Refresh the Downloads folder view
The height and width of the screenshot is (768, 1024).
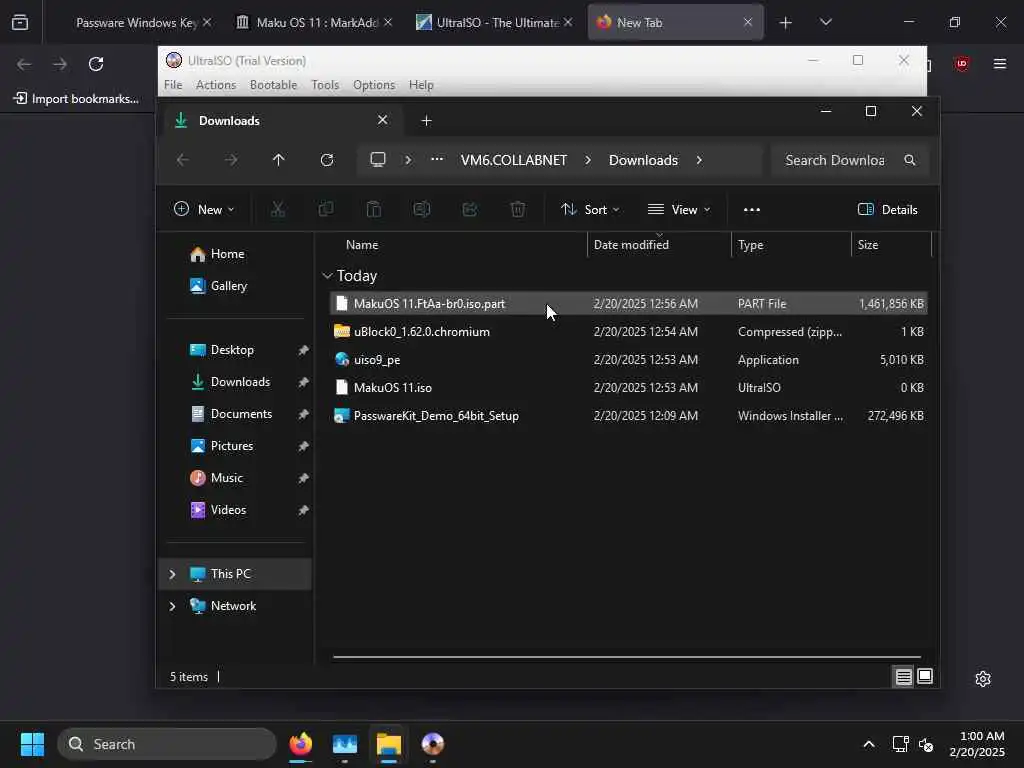coord(327,160)
